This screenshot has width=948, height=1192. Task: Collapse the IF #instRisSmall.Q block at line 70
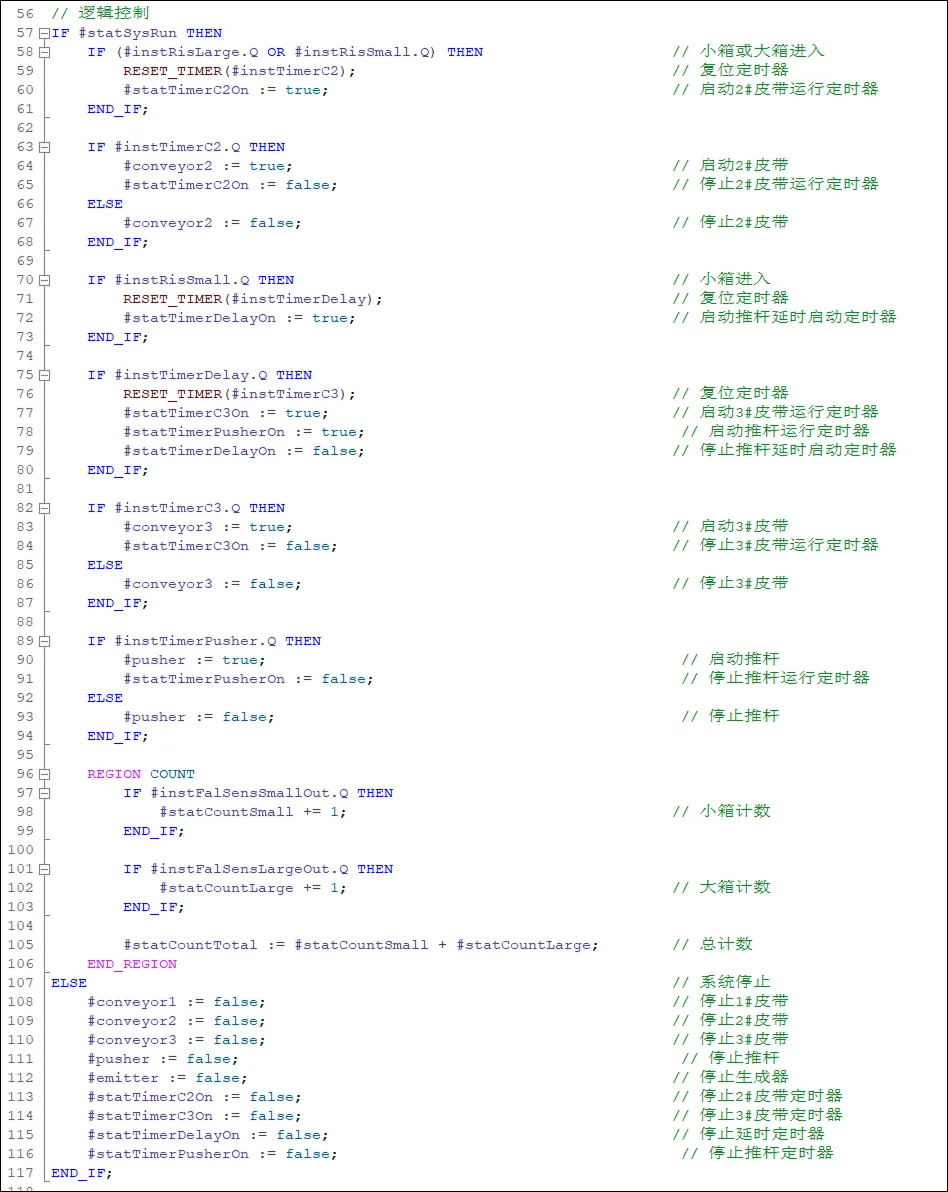click(44, 281)
